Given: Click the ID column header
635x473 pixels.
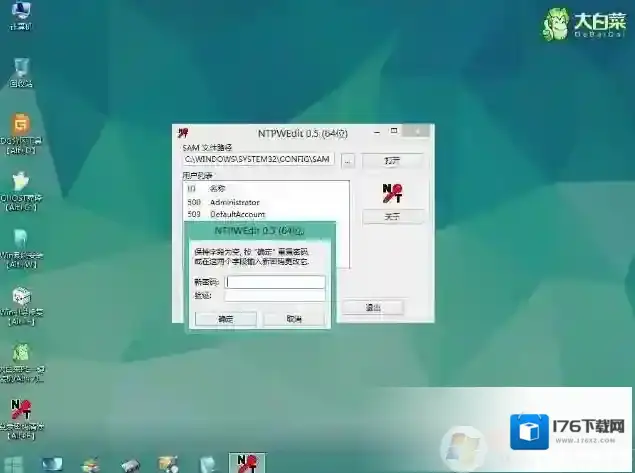Looking at the screenshot, I should [192, 188].
